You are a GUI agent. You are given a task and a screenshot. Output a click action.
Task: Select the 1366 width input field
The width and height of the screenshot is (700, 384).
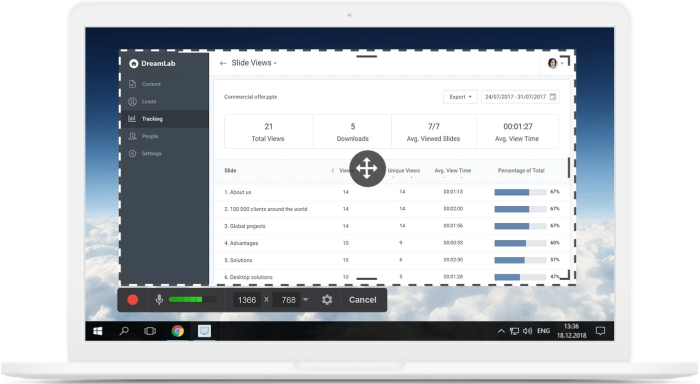pyautogui.click(x=247, y=300)
